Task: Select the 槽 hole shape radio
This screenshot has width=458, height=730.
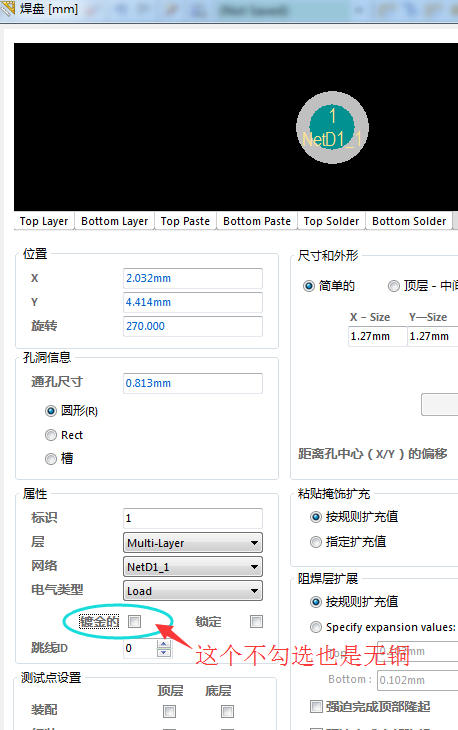Action: [51, 459]
